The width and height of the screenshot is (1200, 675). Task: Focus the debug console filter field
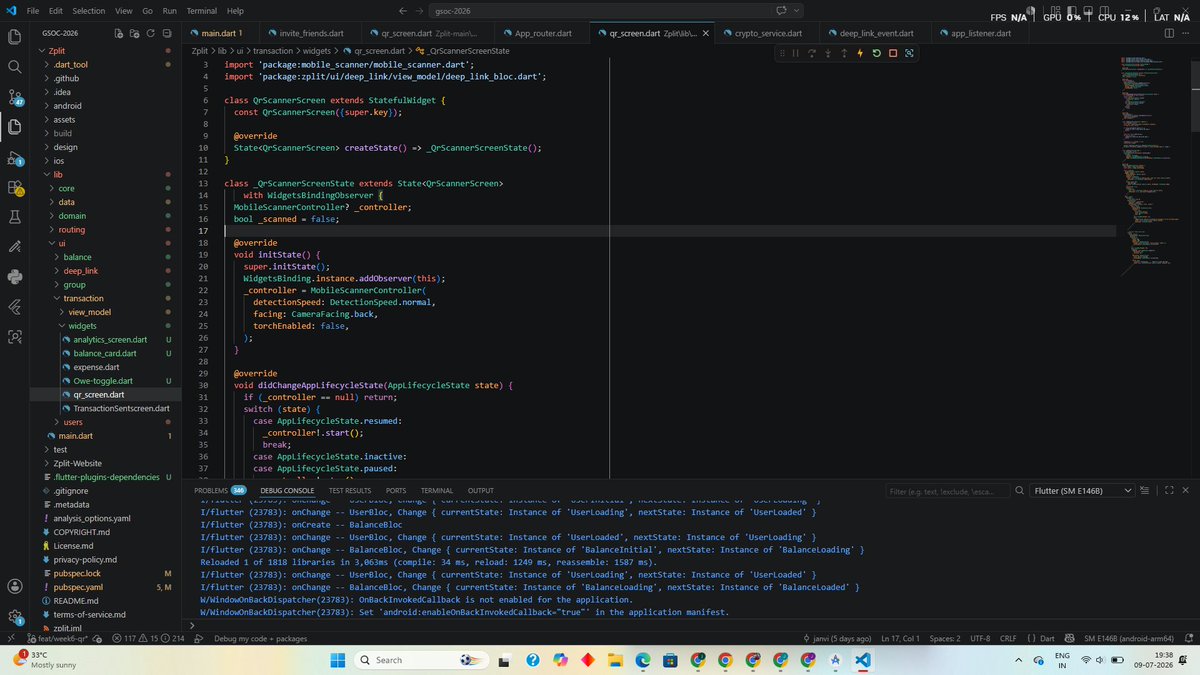[x=948, y=491]
